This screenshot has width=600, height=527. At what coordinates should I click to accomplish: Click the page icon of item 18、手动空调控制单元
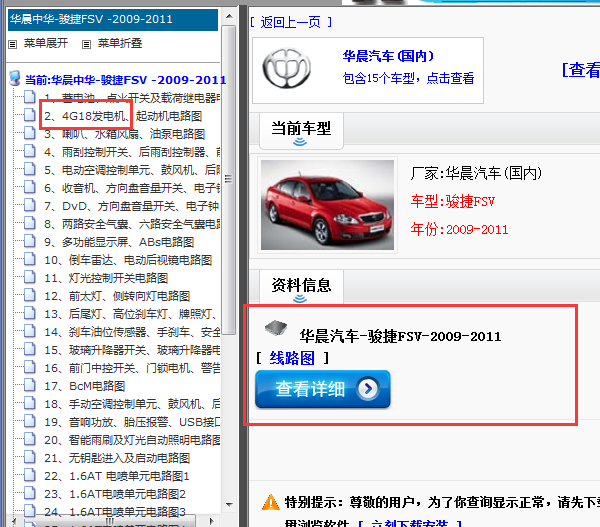[x=30, y=403]
